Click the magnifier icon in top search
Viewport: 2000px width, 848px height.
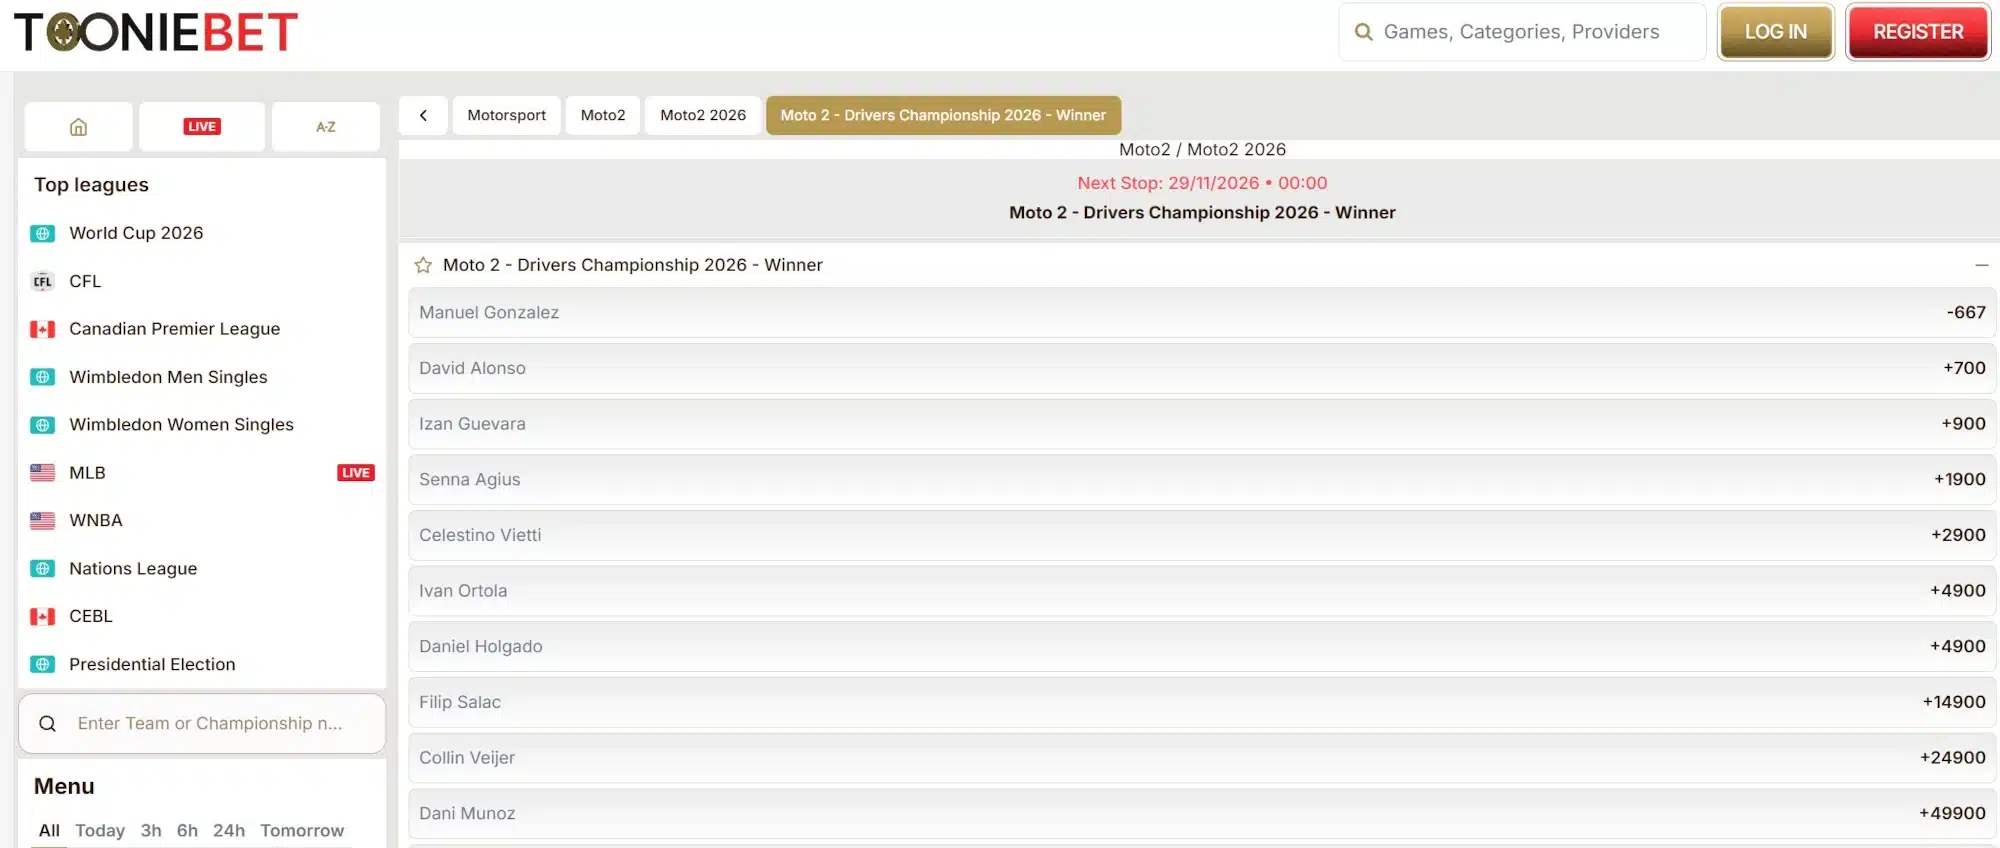pyautogui.click(x=1363, y=32)
